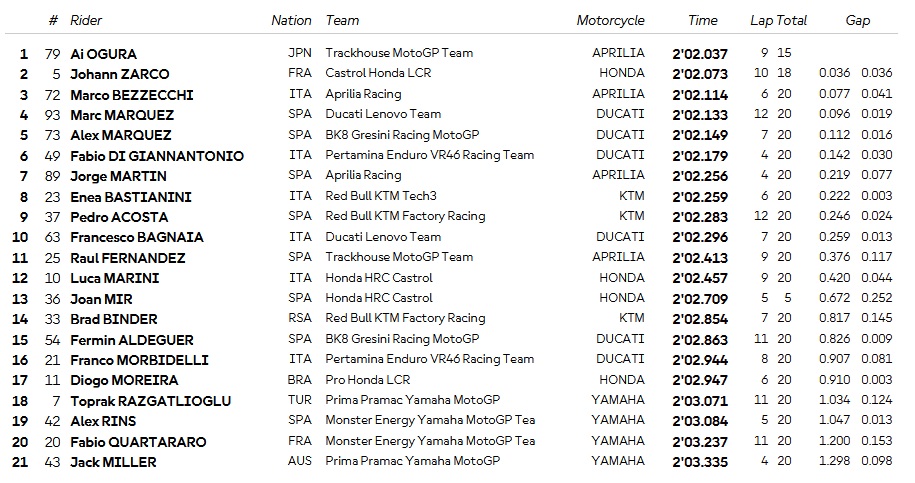Click the Time column header

703,20
